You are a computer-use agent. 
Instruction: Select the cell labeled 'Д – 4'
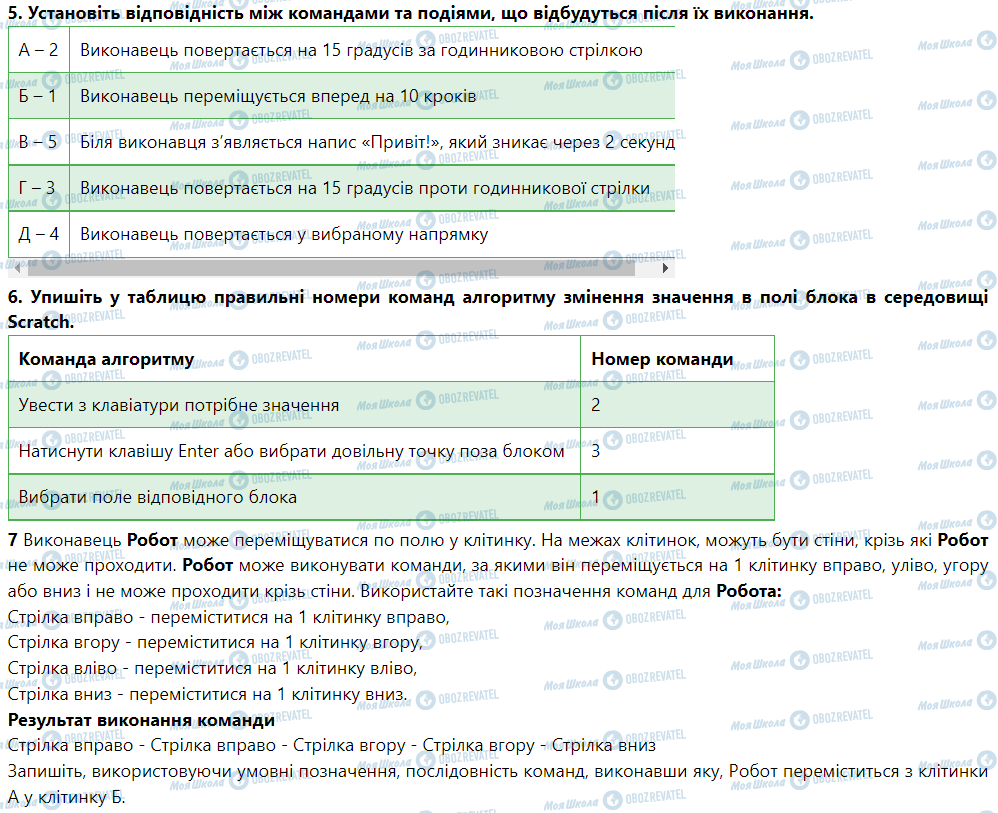point(39,234)
